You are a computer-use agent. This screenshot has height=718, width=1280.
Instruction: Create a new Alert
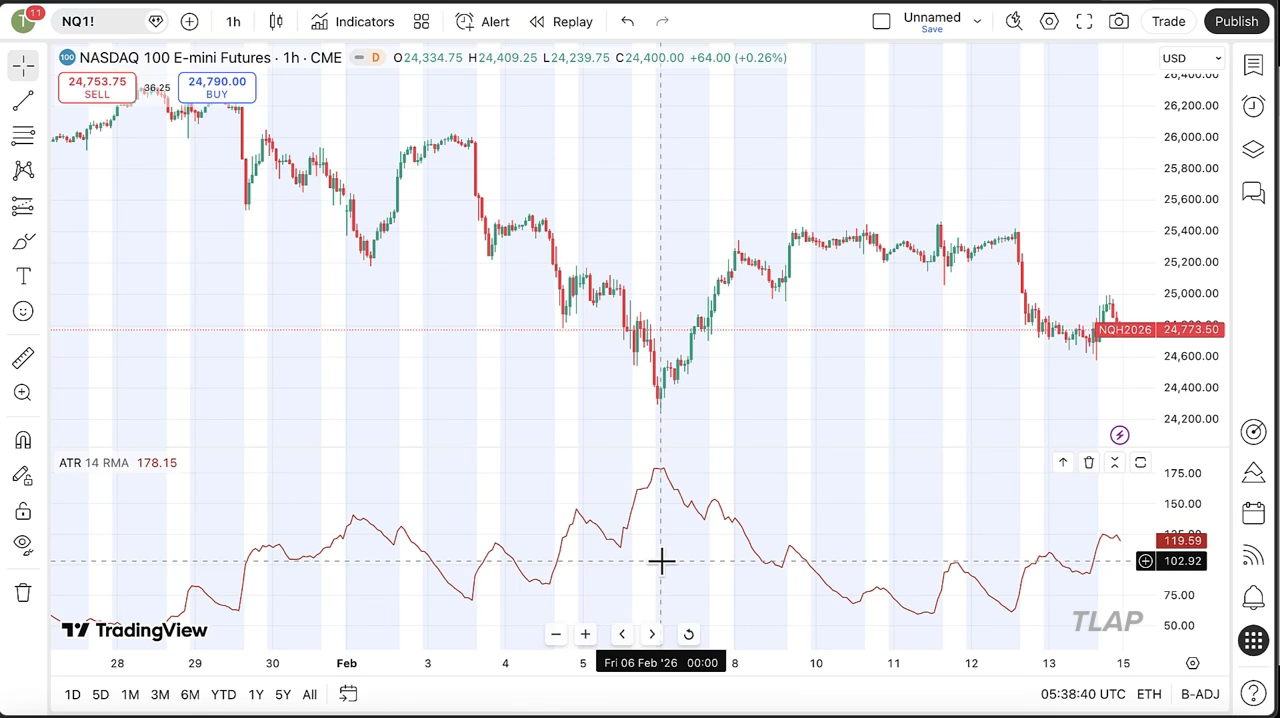pos(482,21)
